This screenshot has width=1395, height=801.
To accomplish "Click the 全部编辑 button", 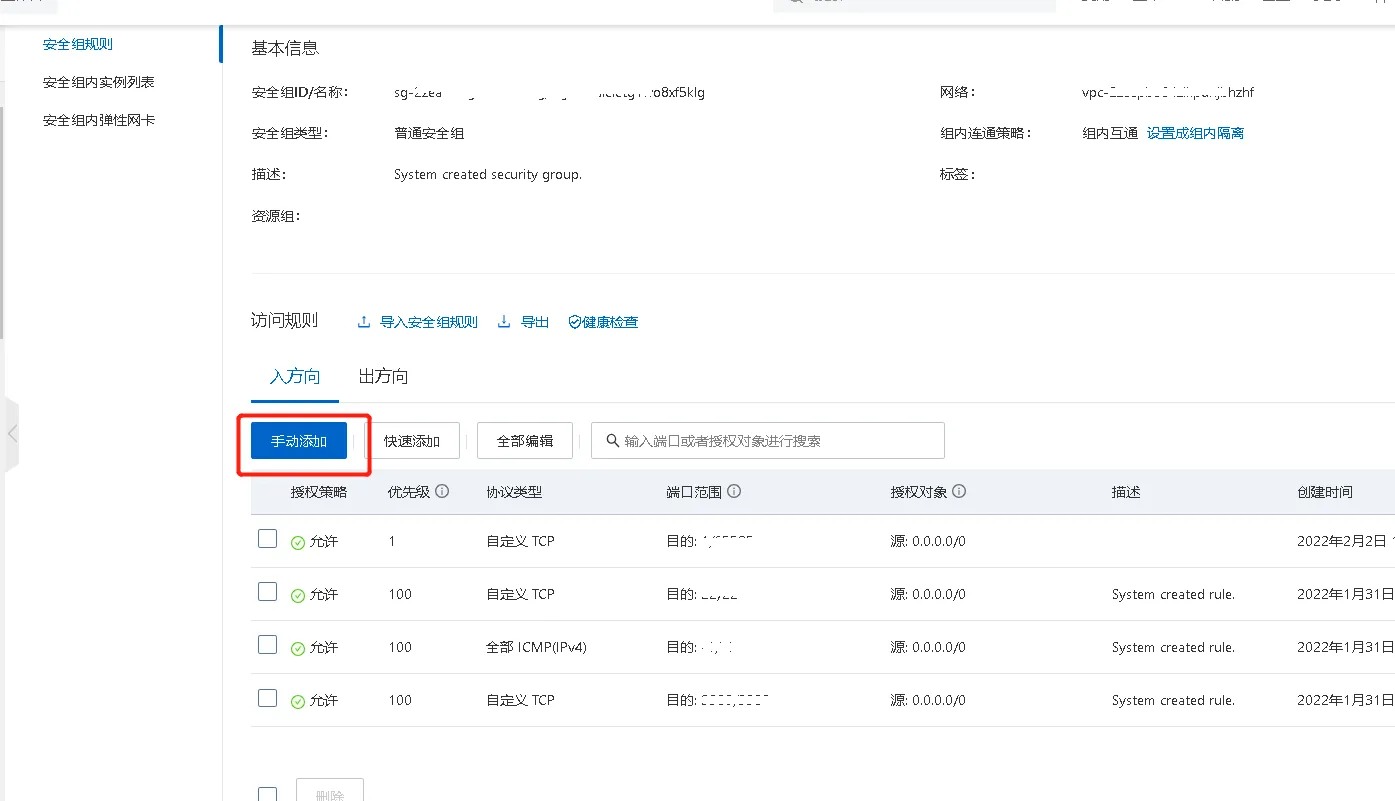I will [x=525, y=441].
